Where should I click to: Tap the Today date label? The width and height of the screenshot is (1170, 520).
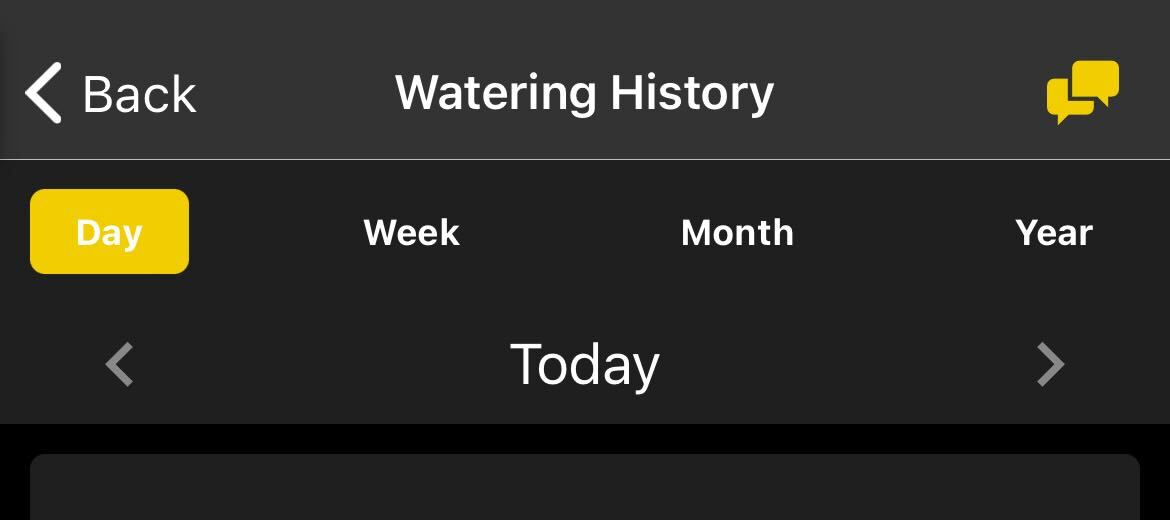coord(585,364)
